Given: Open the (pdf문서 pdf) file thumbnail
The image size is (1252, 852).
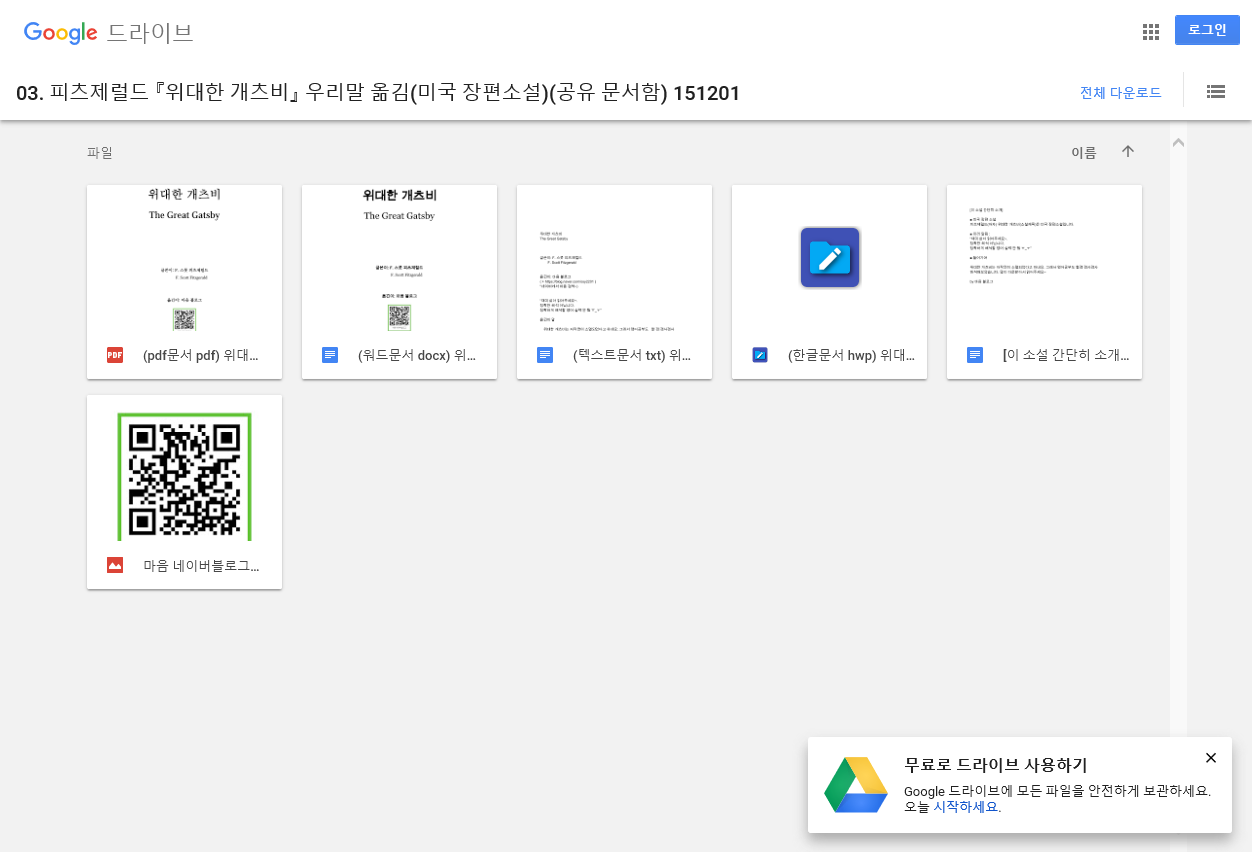Looking at the screenshot, I should (x=184, y=258).
